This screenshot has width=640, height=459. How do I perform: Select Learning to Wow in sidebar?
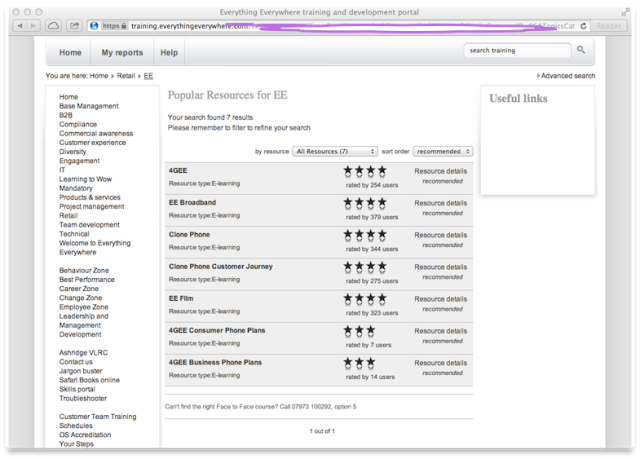85,179
